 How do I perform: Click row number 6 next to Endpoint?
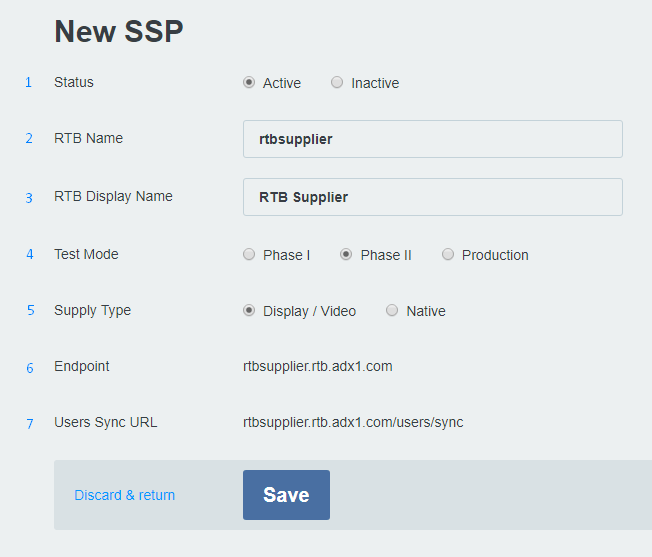pos(29,368)
